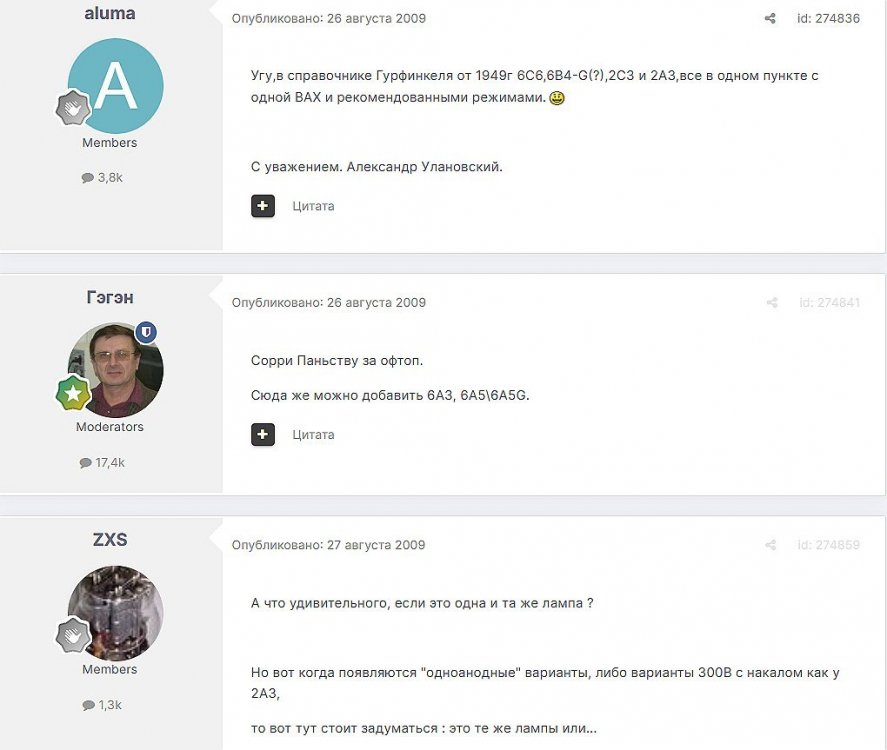Open post link id: 274836
Screen dimensions: 887x750
pos(828,18)
